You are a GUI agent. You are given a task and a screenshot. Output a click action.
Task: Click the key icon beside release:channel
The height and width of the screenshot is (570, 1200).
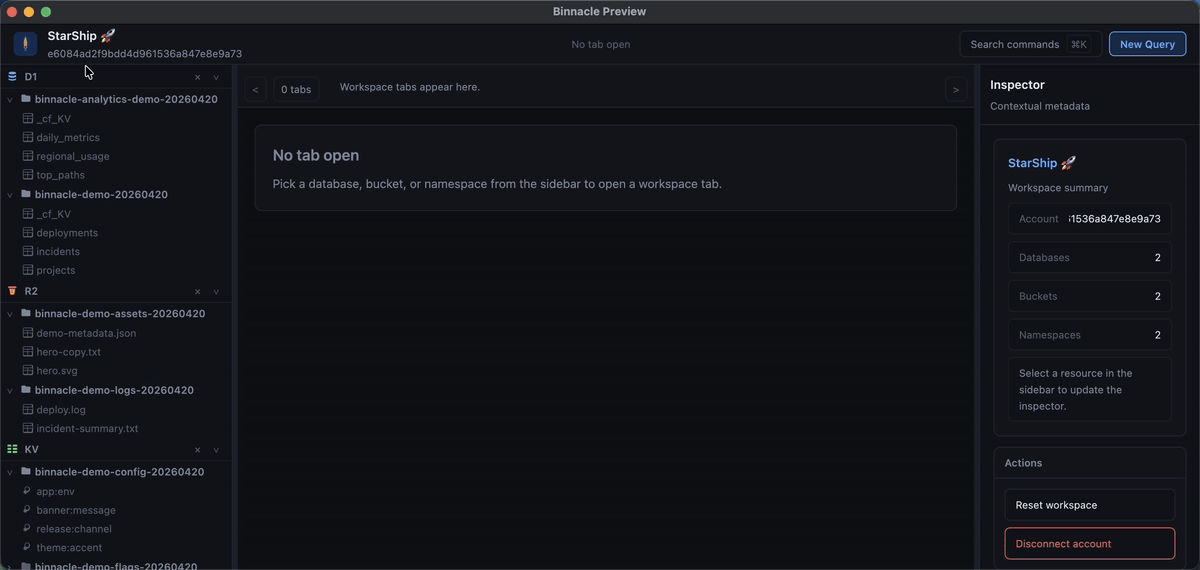28,529
